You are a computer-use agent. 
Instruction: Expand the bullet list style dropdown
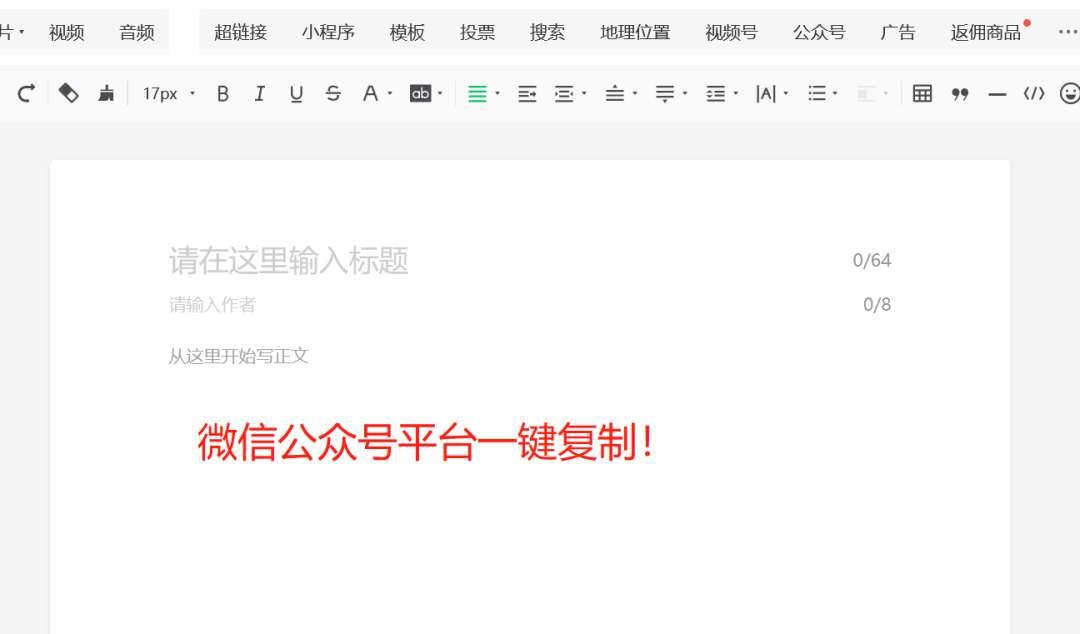click(x=835, y=94)
